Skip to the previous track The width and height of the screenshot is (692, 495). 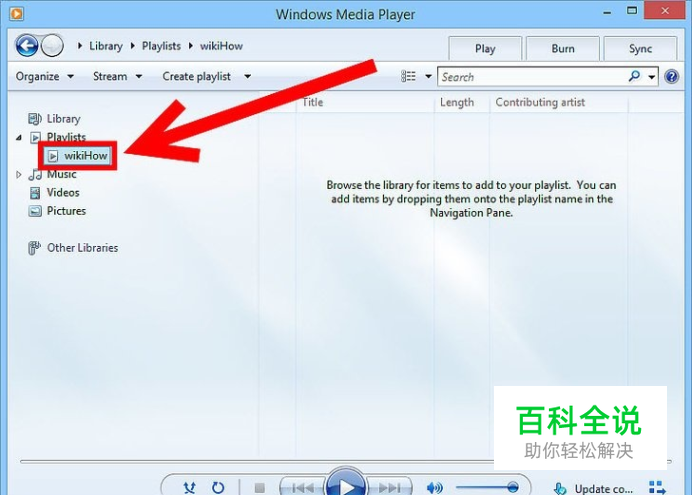coord(303,488)
